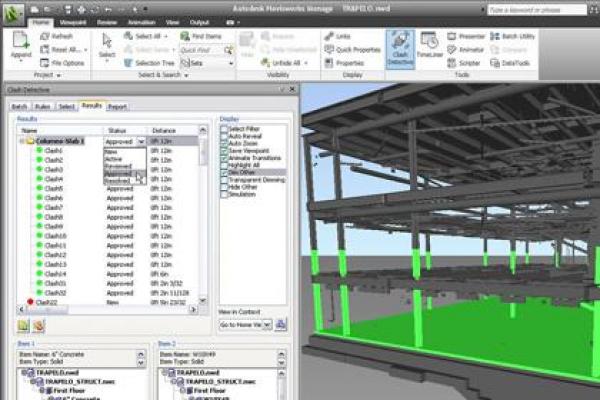Activate the Select cursor tool
The height and width of the screenshot is (400, 600).
[x=108, y=48]
